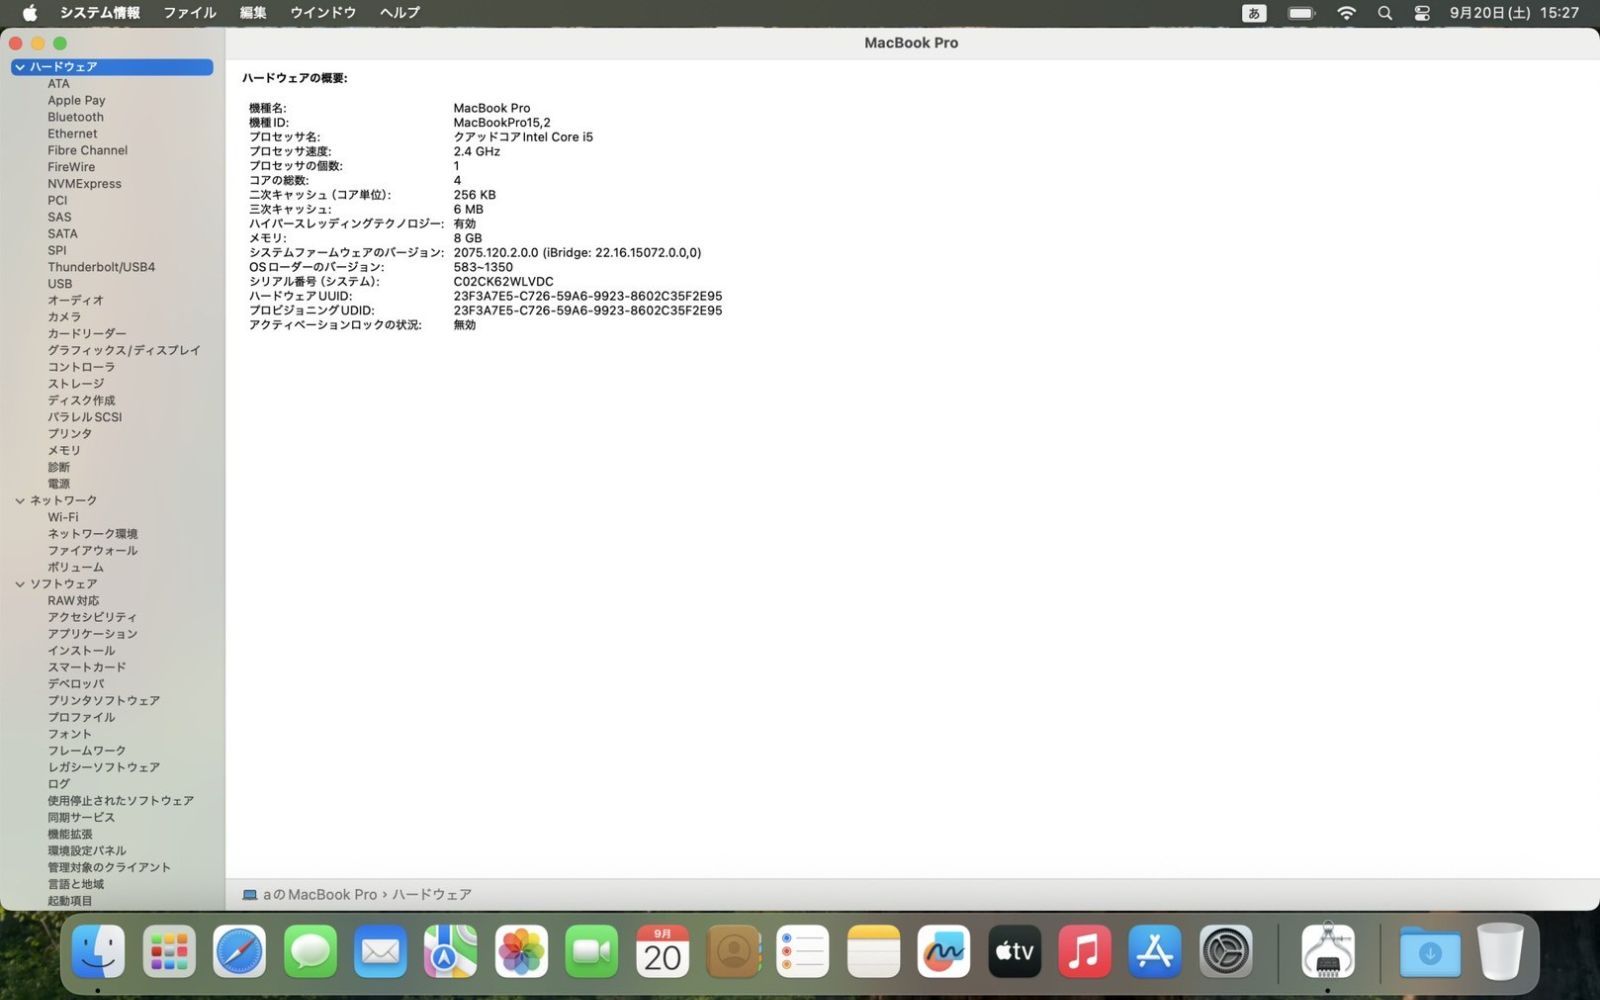This screenshot has width=1600, height=1000.
Task: Open Control Center in menu bar
Action: (1422, 13)
